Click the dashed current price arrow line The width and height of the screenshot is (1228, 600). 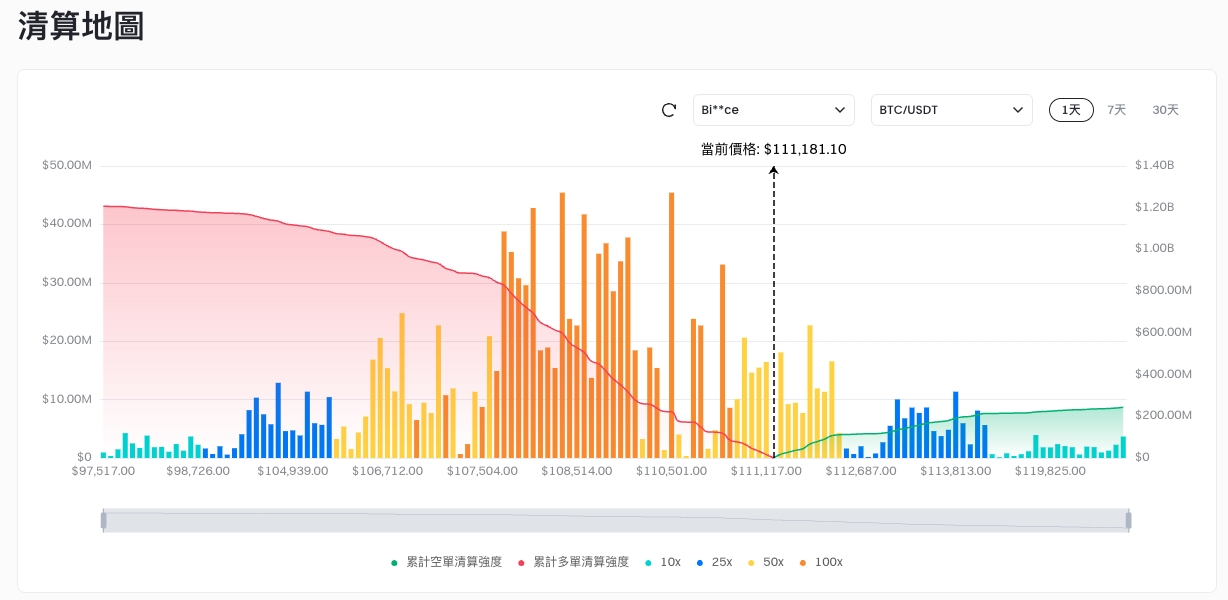(773, 300)
